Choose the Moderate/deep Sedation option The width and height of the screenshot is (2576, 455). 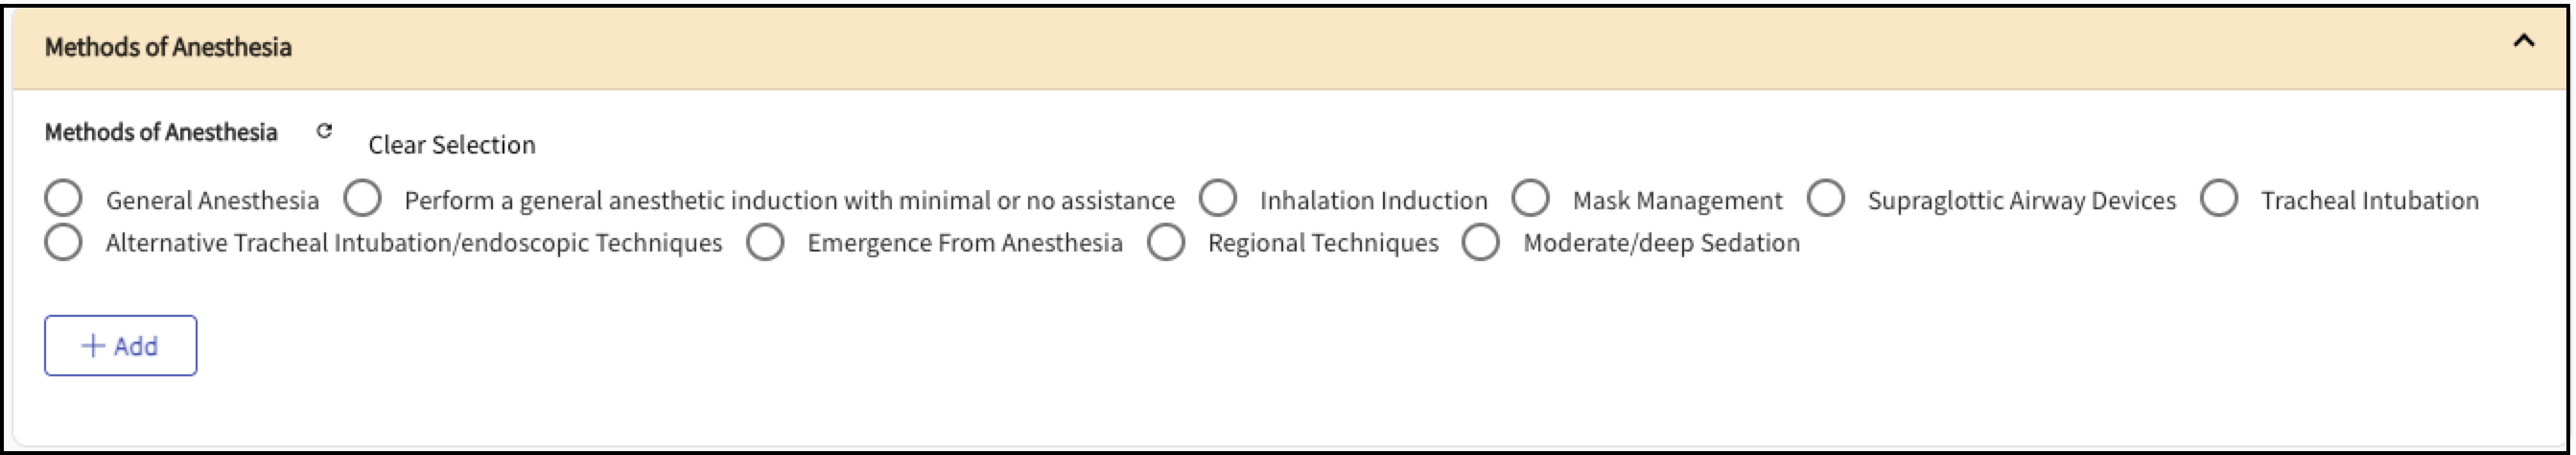tap(1480, 242)
